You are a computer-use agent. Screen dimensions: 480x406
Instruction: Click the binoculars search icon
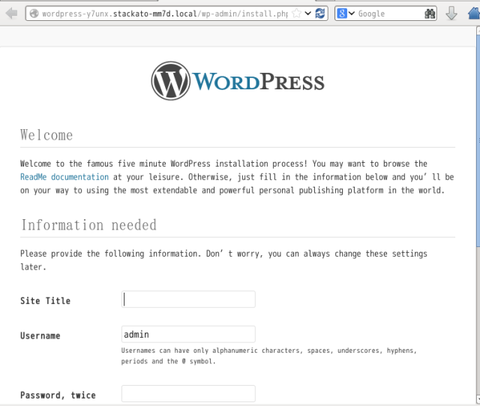point(430,14)
